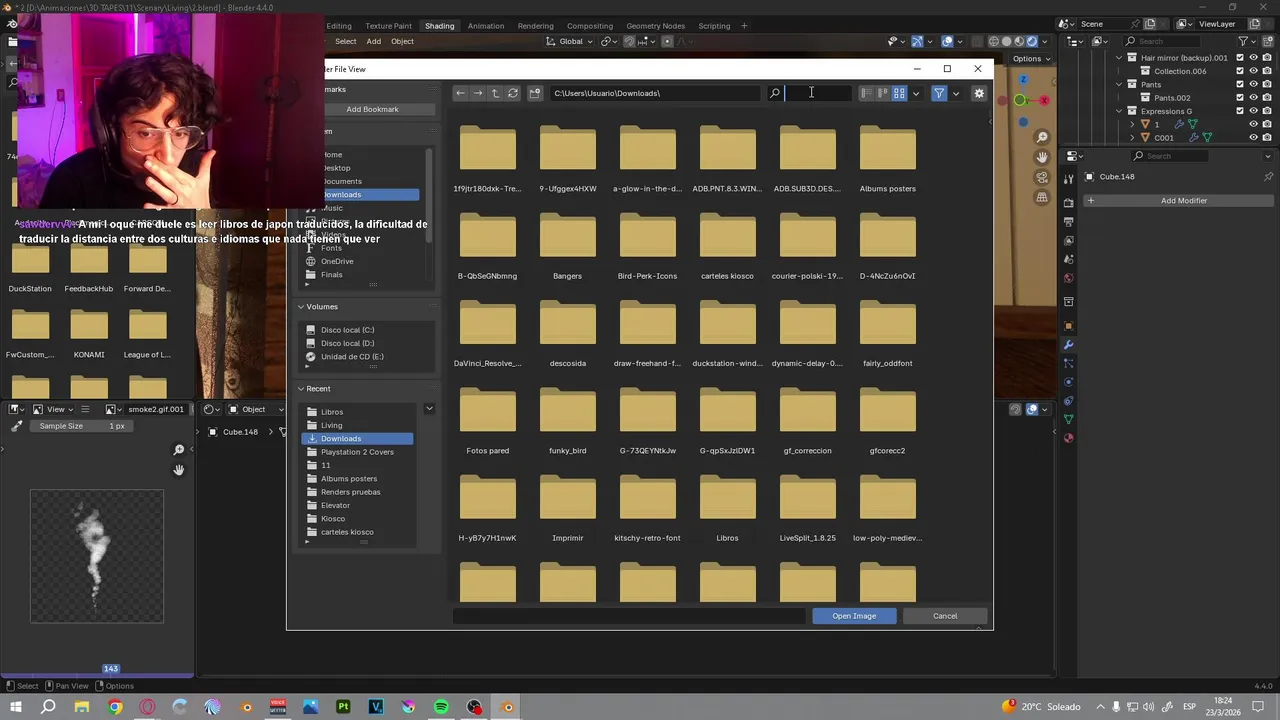
Task: Cancel the file browser dialog
Action: (945, 616)
